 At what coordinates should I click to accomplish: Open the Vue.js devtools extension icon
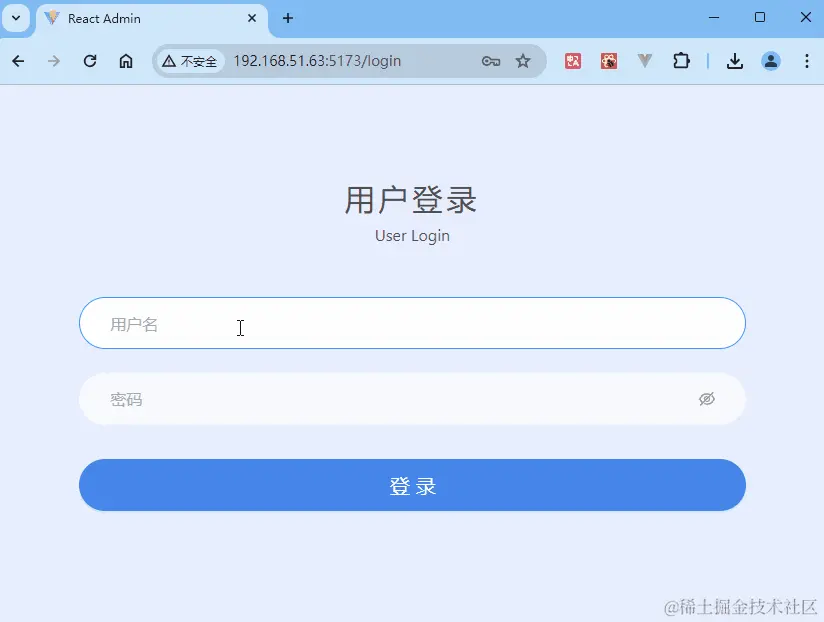[646, 60]
